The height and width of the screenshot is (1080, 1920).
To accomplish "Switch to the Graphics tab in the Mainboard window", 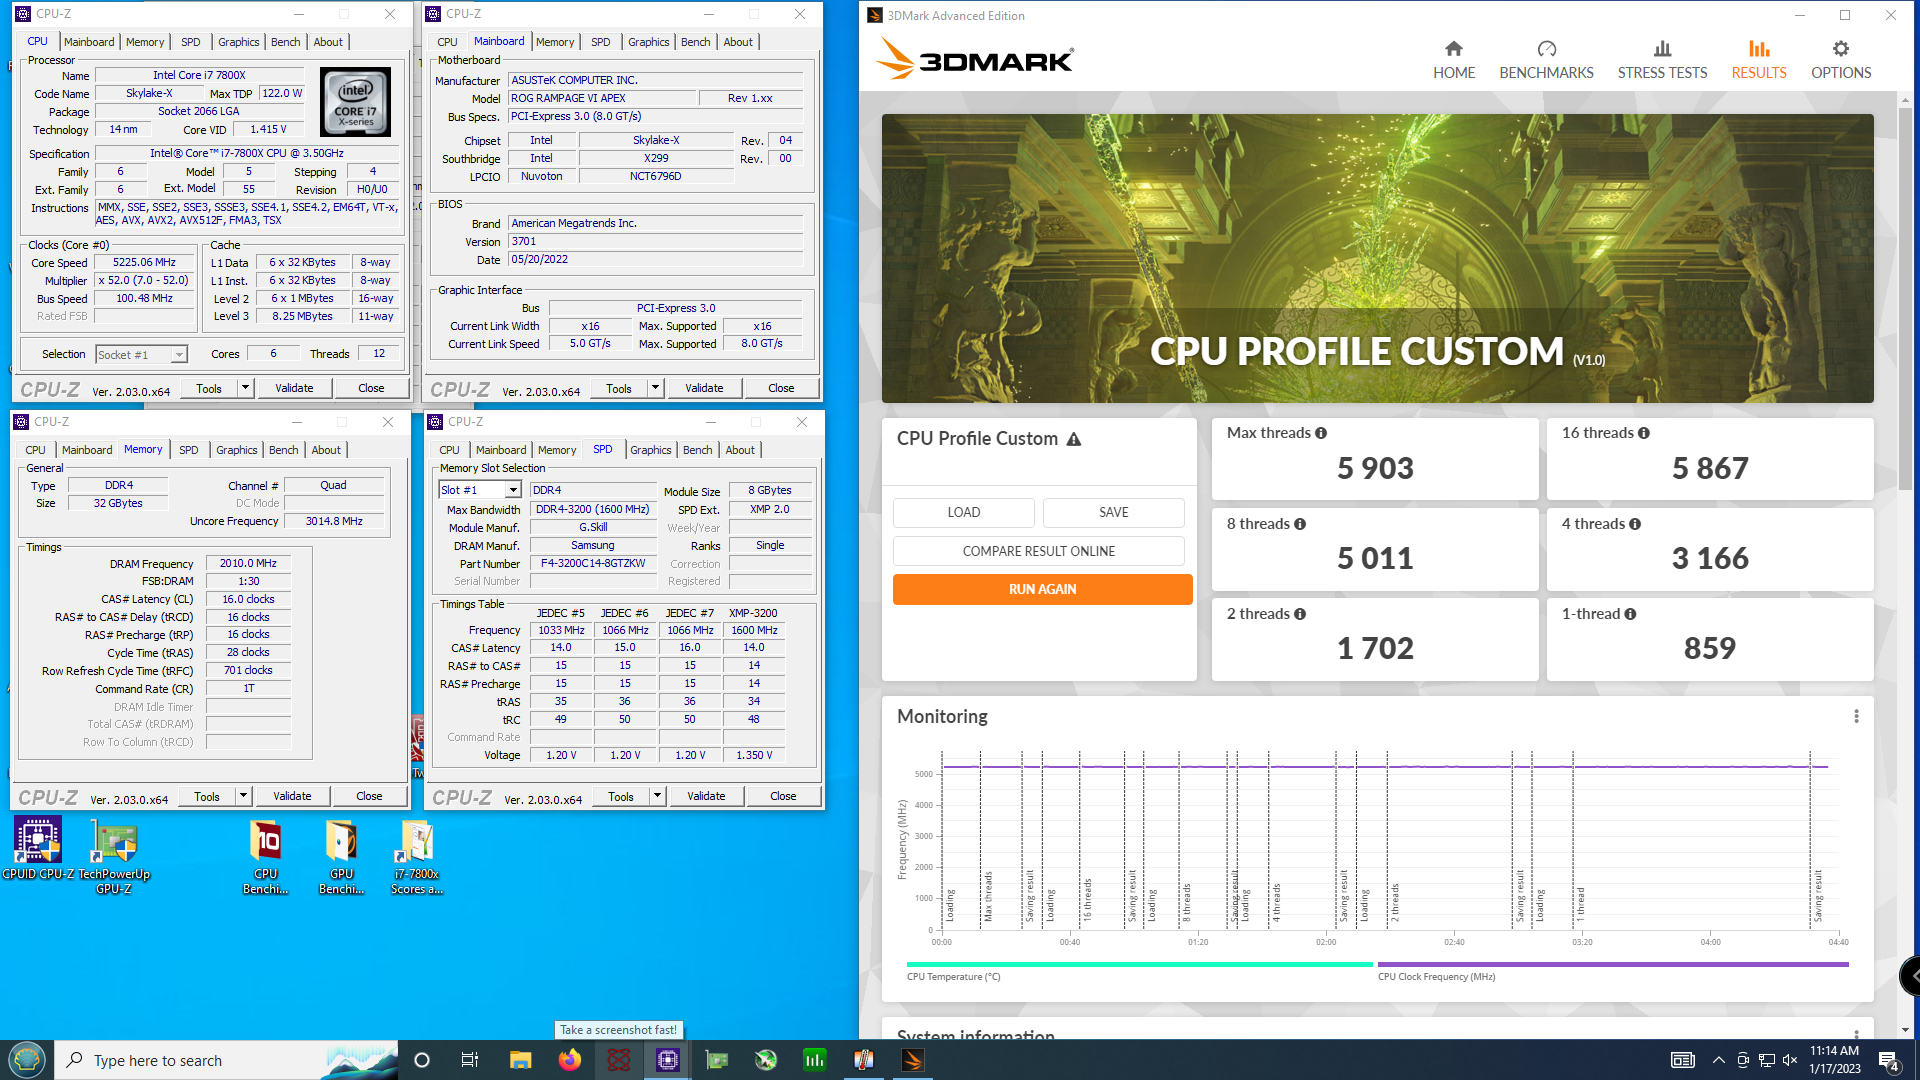I will pyautogui.click(x=648, y=42).
